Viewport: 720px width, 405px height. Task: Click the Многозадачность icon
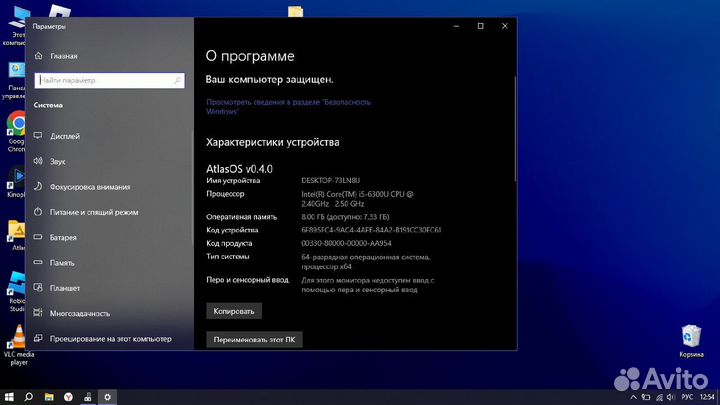[38, 313]
